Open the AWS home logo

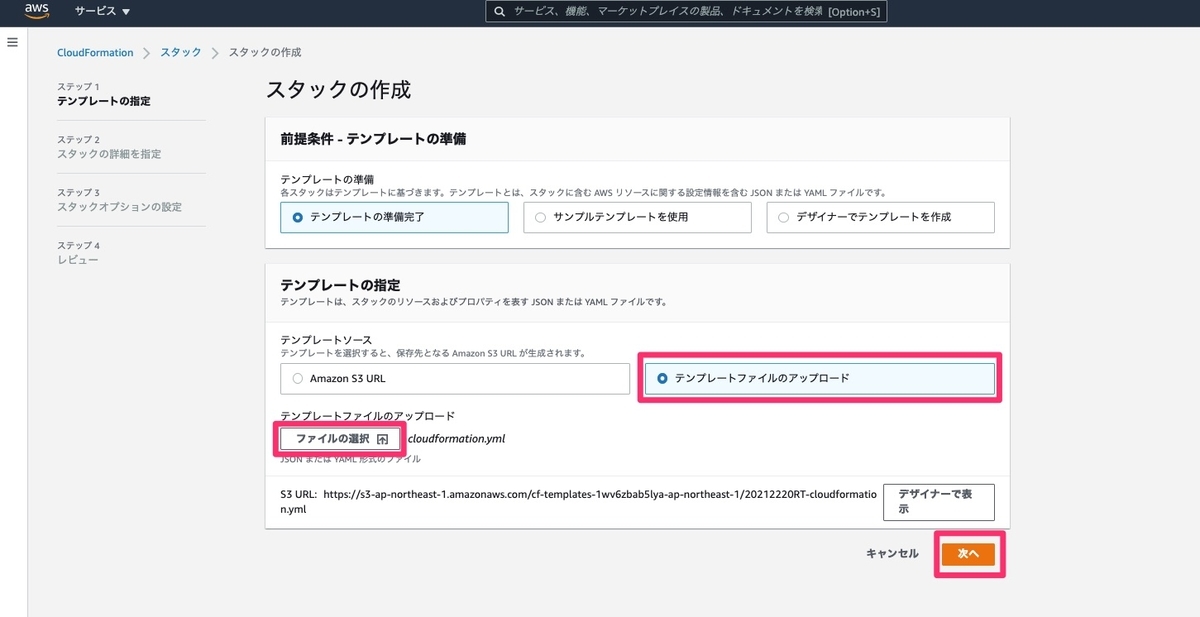(36, 12)
